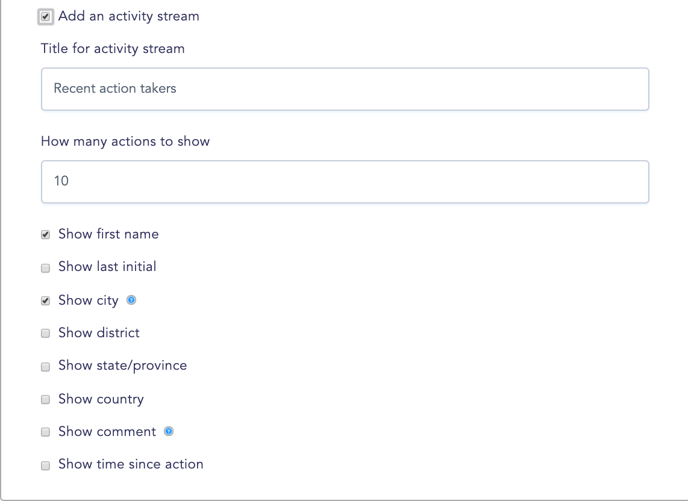The image size is (688, 501).
Task: Enable the Show last initial checkbox
Action: (x=45, y=268)
